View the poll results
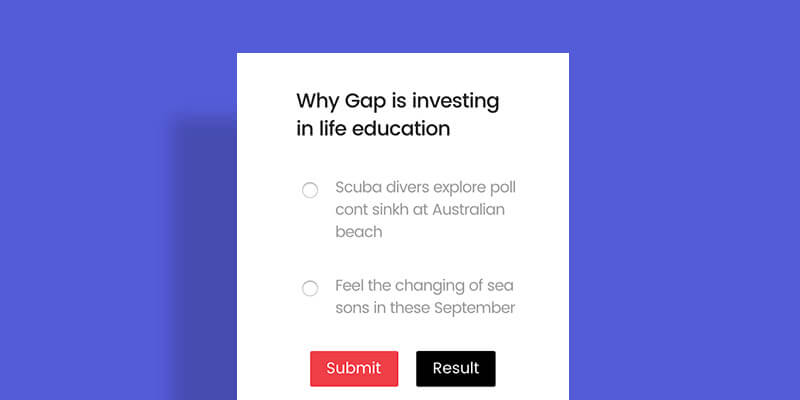Image resolution: width=800 pixels, height=400 pixels. pos(456,368)
